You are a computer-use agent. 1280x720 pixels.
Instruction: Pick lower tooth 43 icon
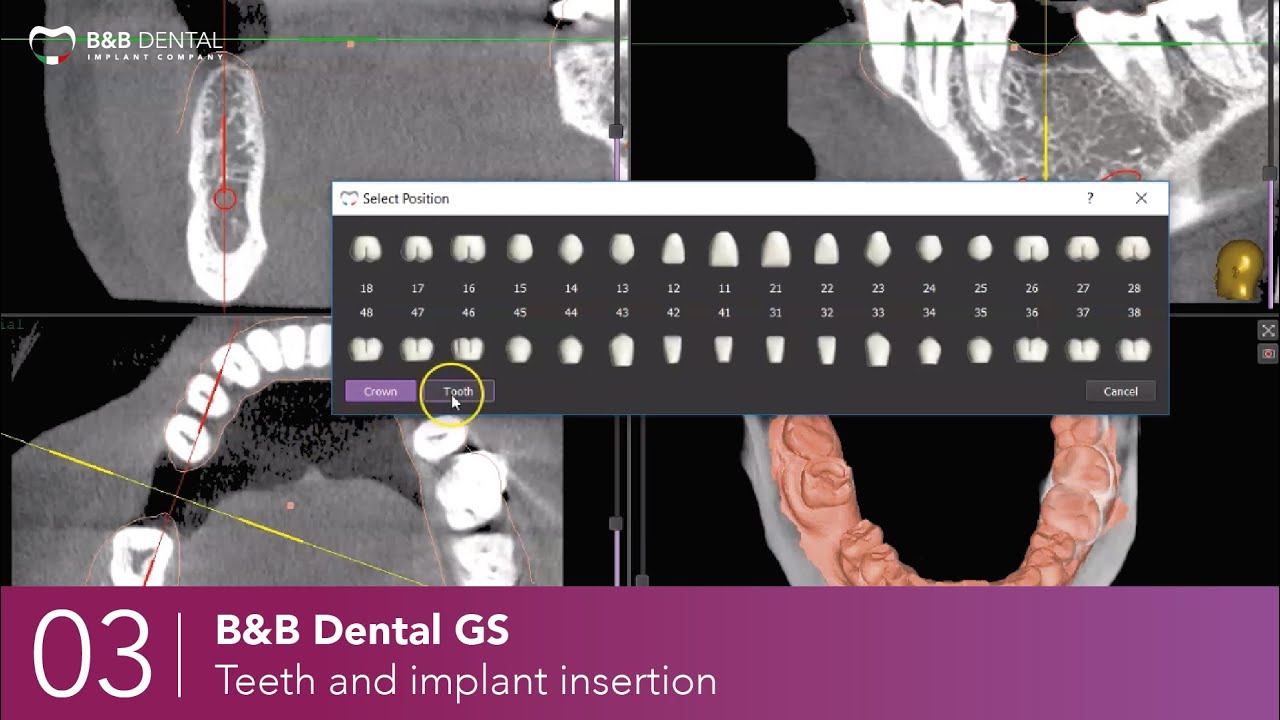622,349
